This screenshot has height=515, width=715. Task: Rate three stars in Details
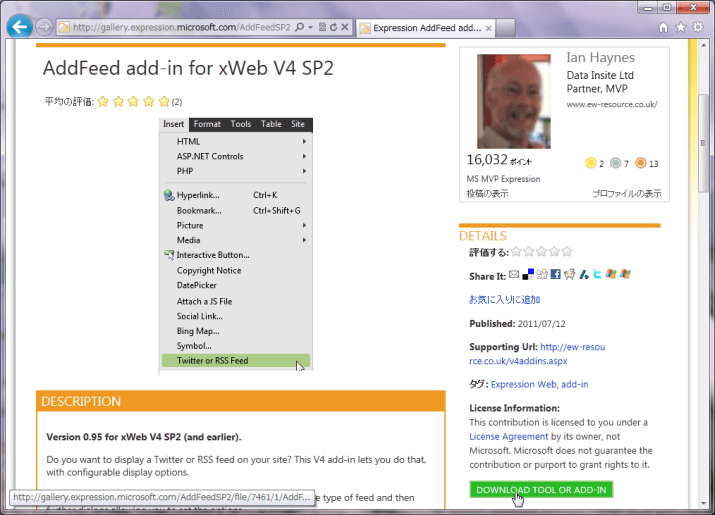coord(542,251)
